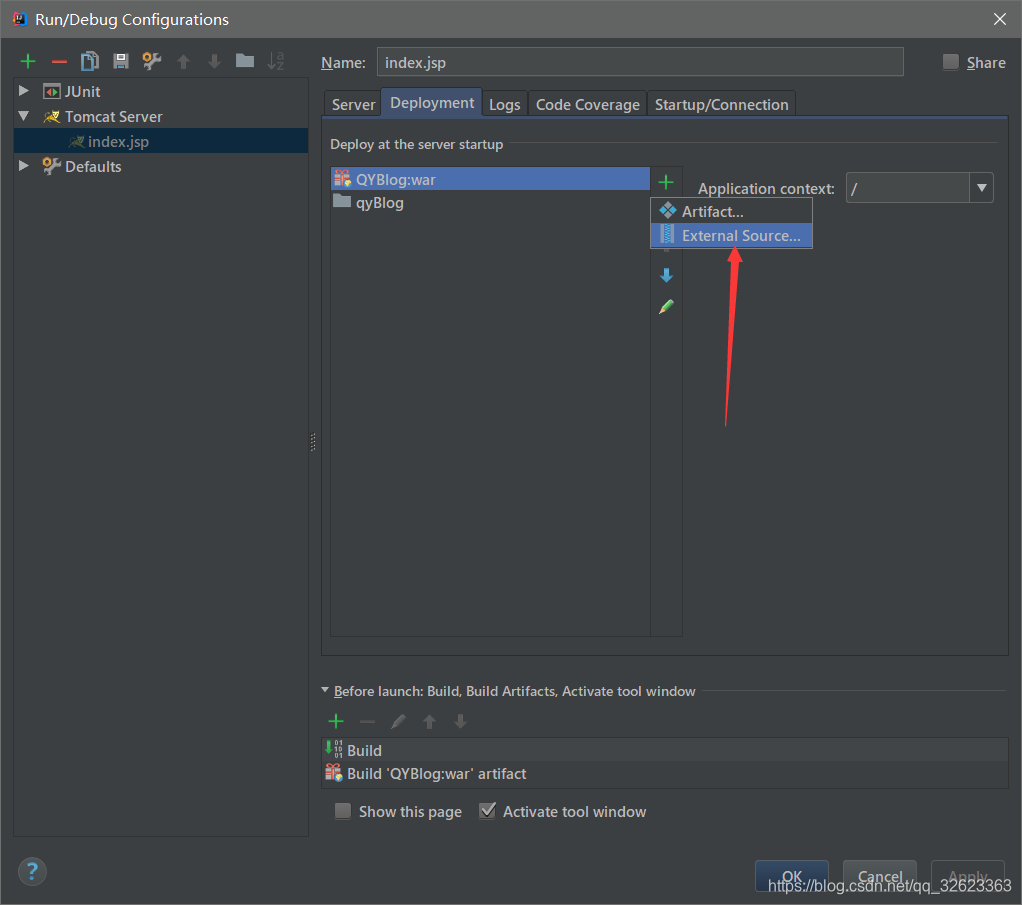Viewport: 1022px width, 905px height.
Task: Choose Artifact... from the popup menu
Action: pyautogui.click(x=731, y=211)
